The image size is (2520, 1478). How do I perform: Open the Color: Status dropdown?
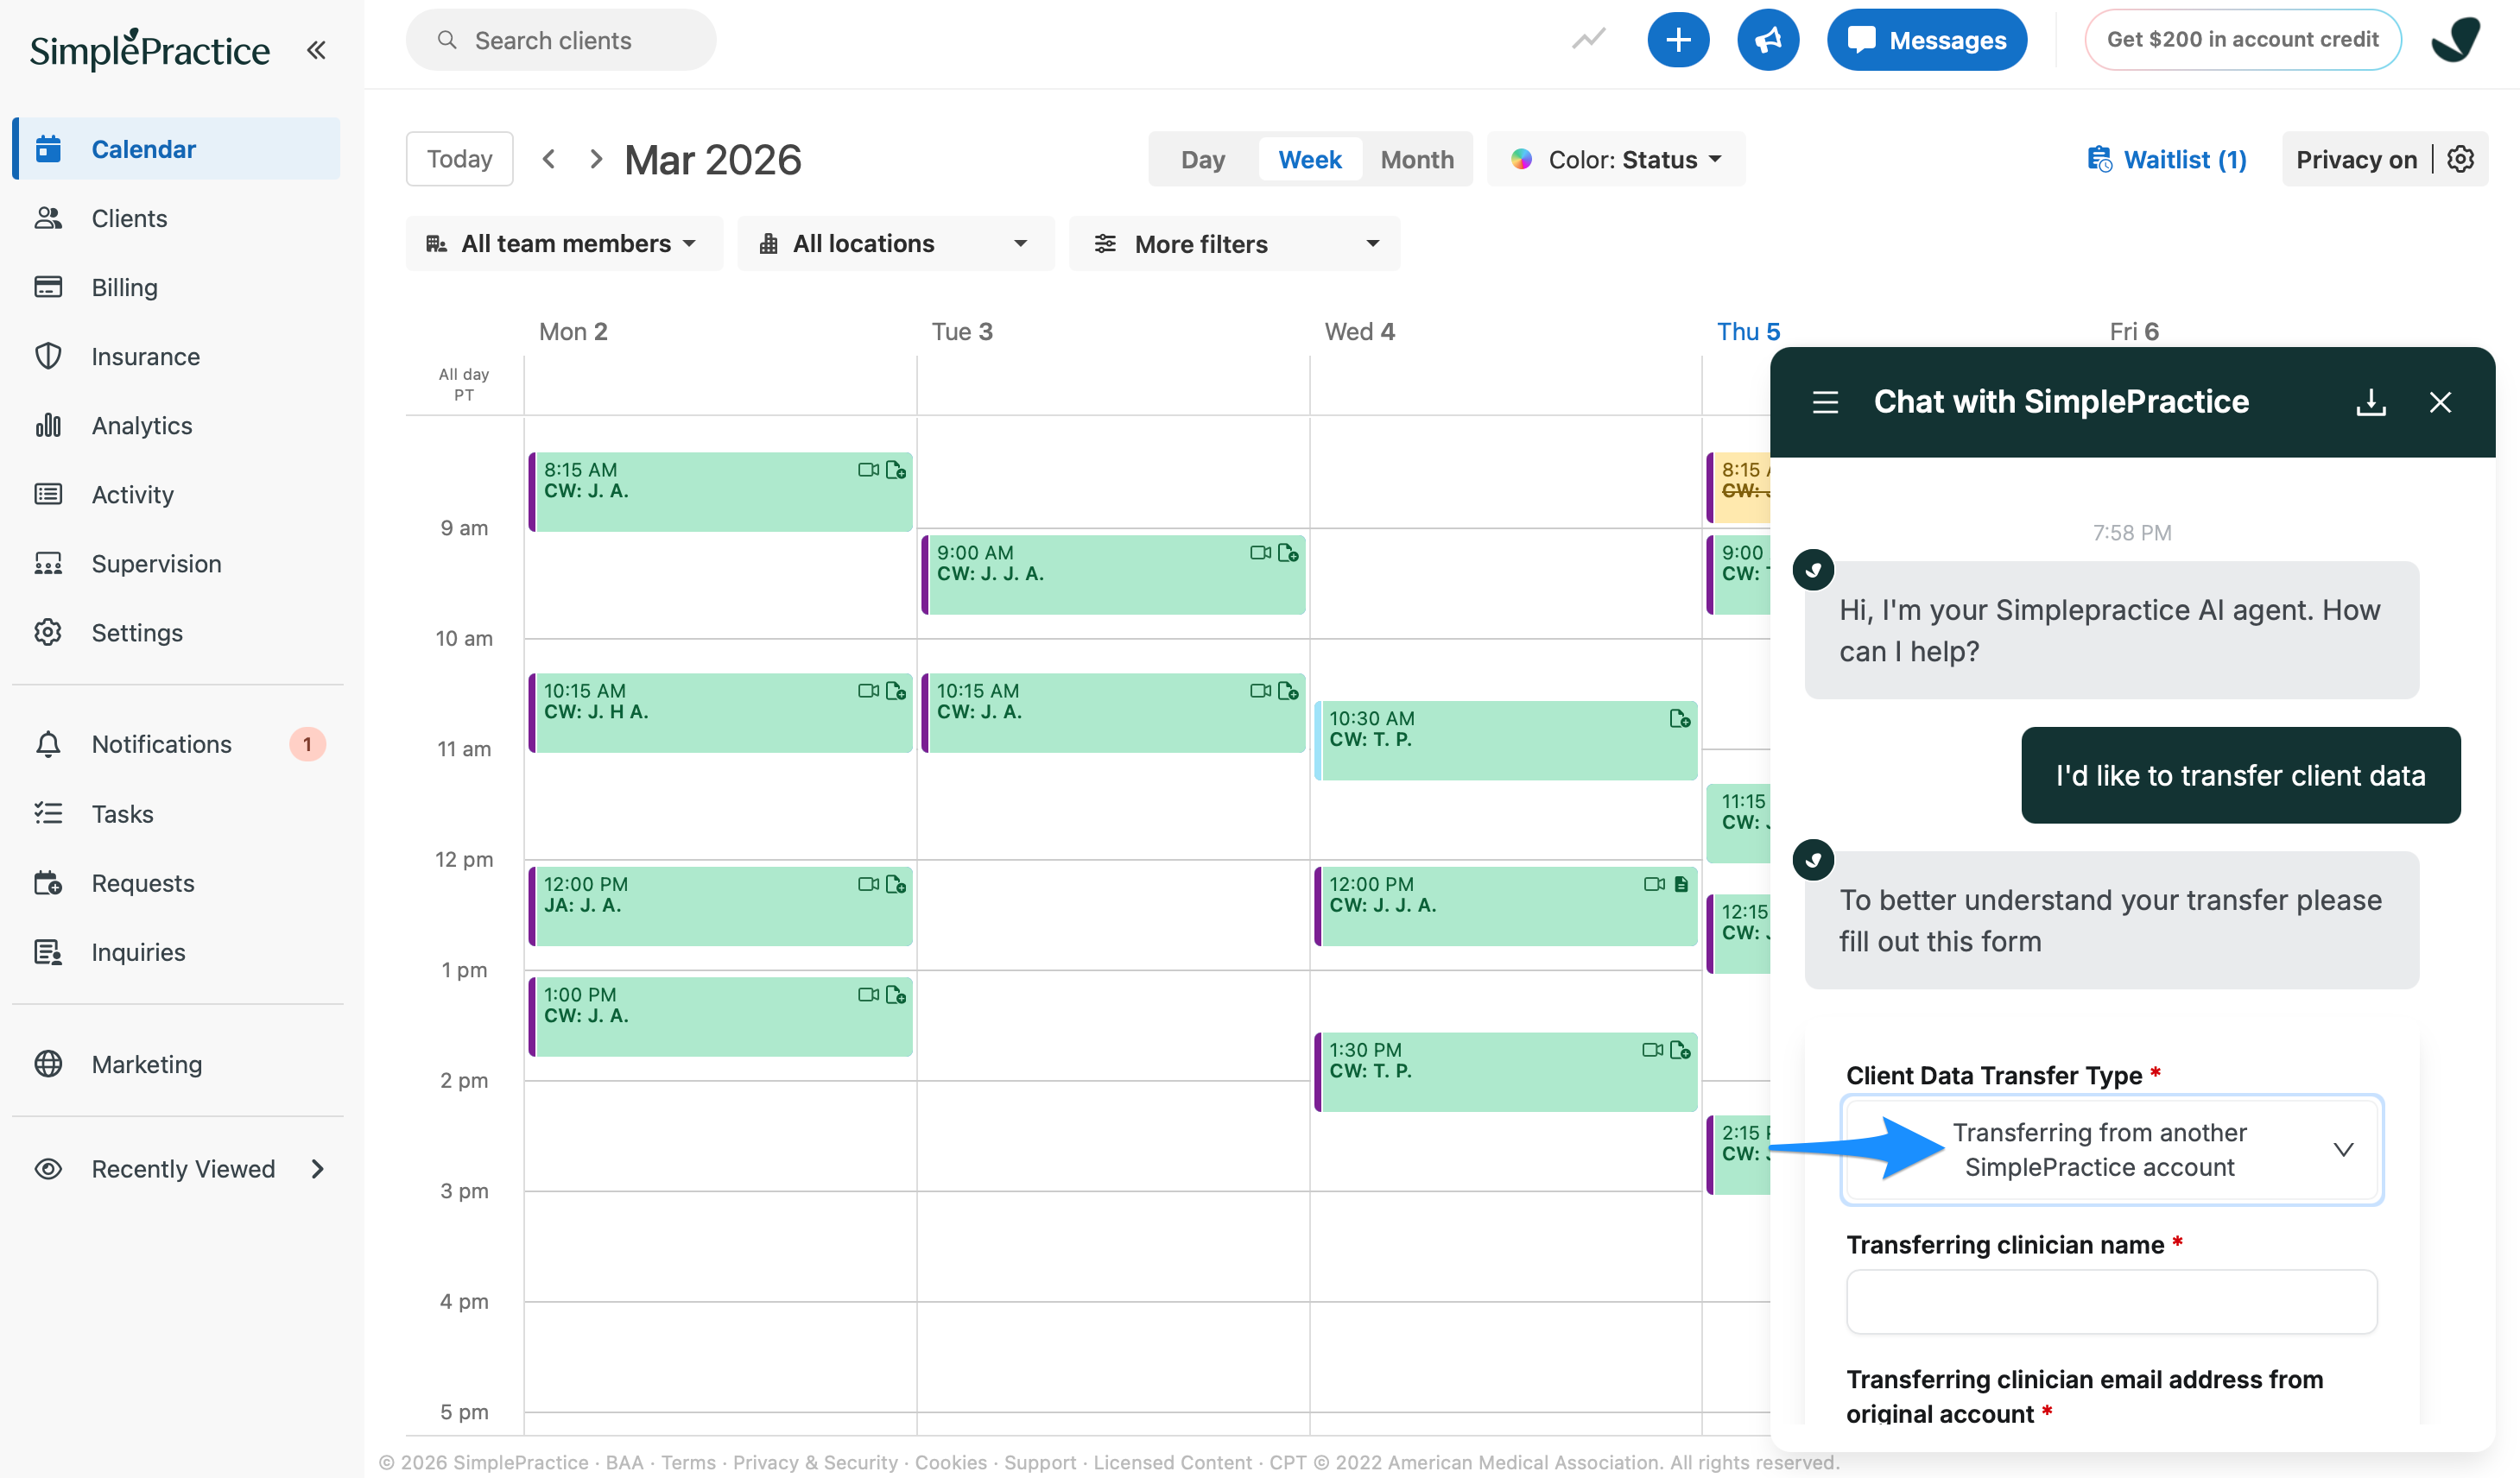[x=1616, y=159]
